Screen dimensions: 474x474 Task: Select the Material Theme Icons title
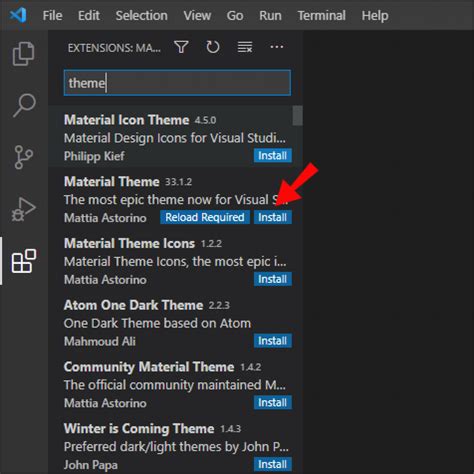(129, 243)
